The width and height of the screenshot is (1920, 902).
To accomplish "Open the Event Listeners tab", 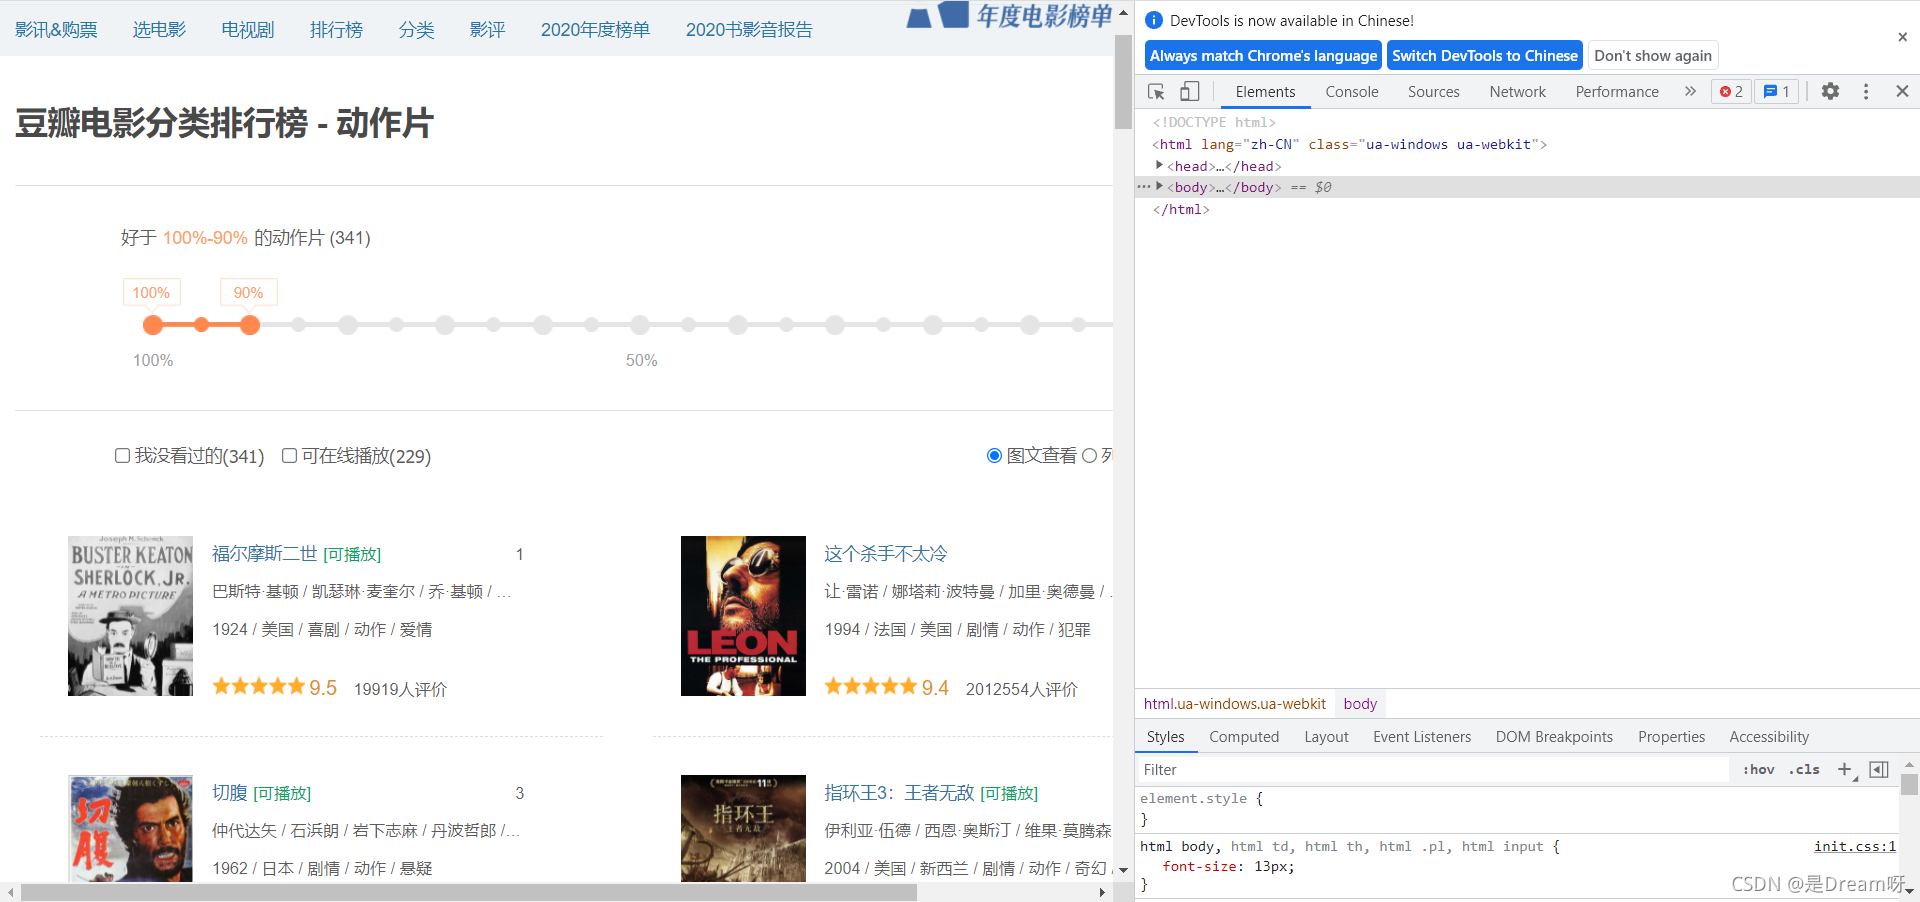I will (1422, 737).
